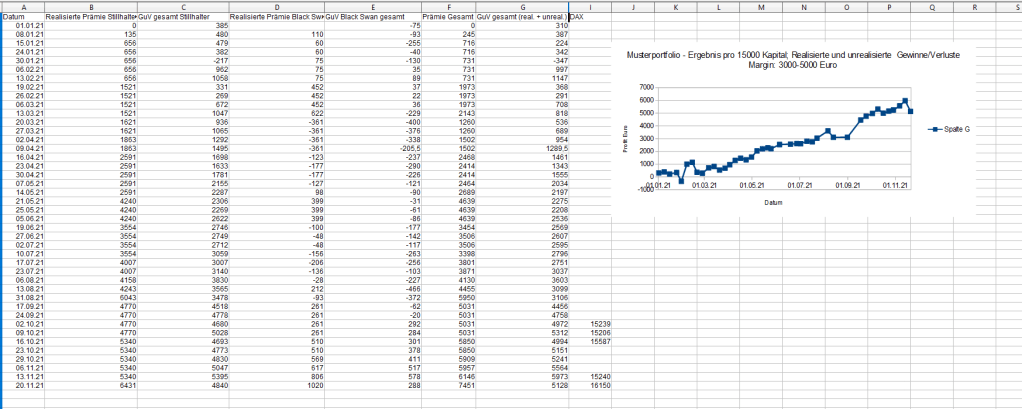1022x409 pixels.
Task: Click the chart's Datum axis title
Action: point(772,201)
